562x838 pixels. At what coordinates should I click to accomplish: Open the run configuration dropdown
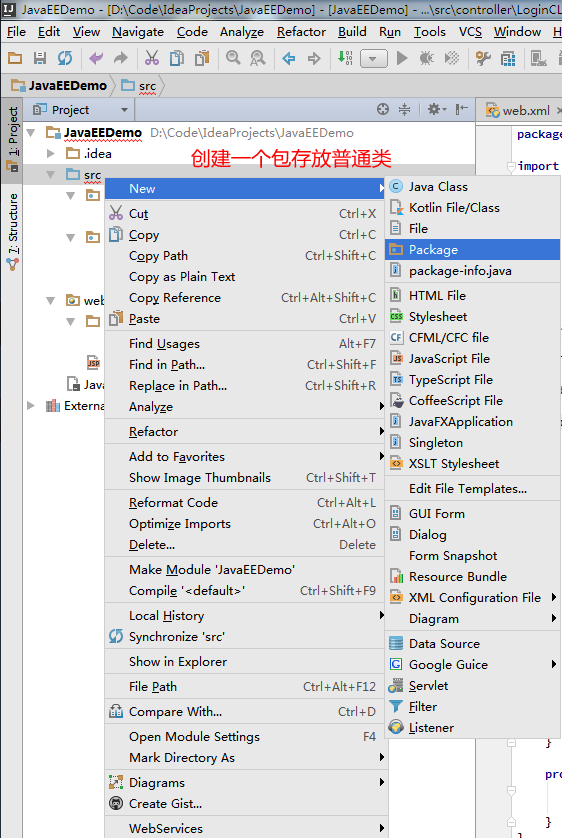click(373, 58)
